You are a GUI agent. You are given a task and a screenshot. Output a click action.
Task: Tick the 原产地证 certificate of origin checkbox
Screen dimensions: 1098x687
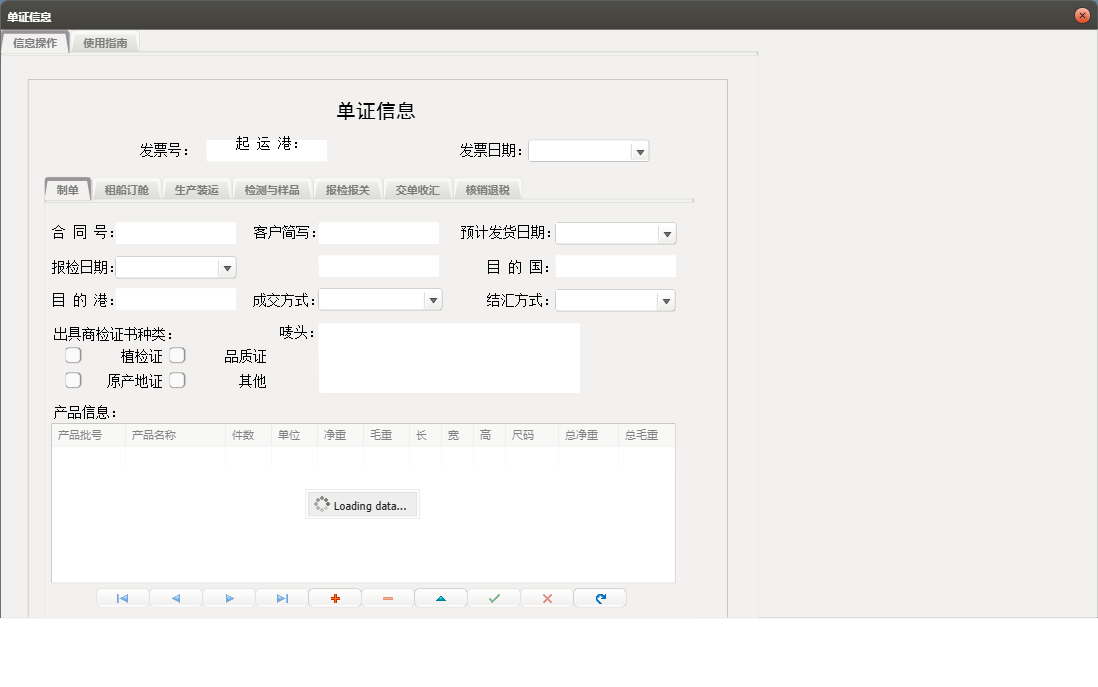coord(73,379)
